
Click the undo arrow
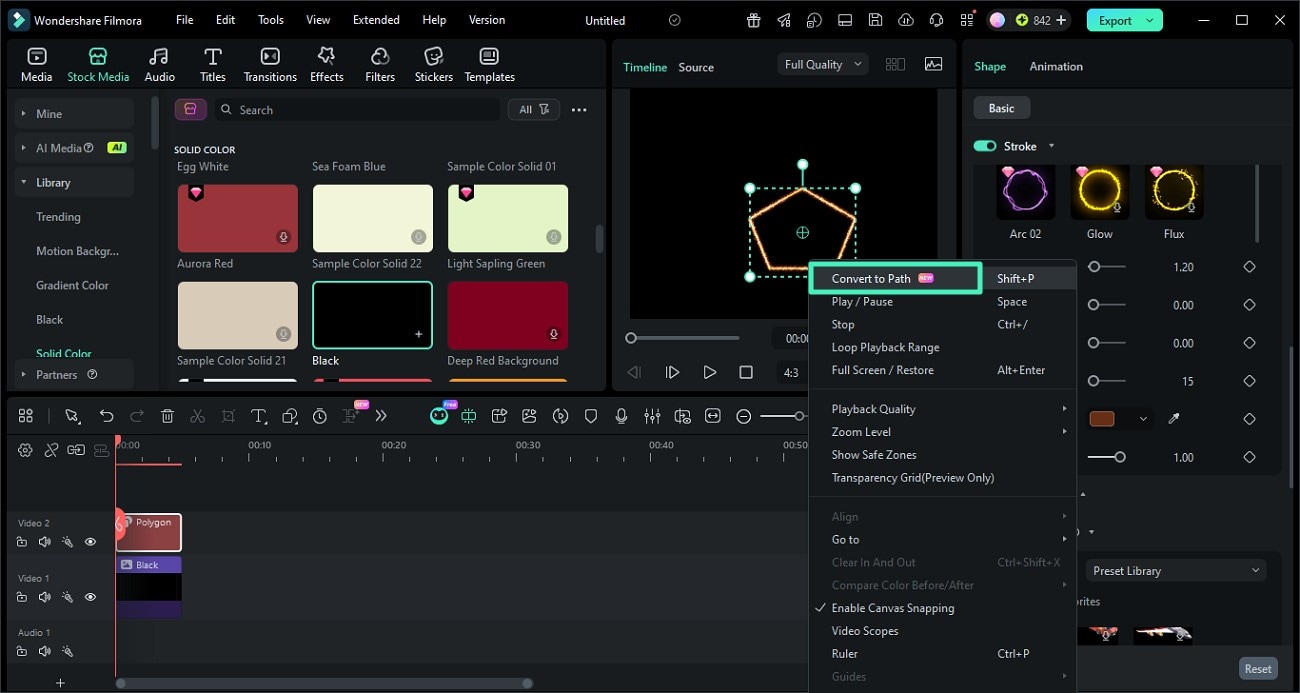(x=106, y=416)
